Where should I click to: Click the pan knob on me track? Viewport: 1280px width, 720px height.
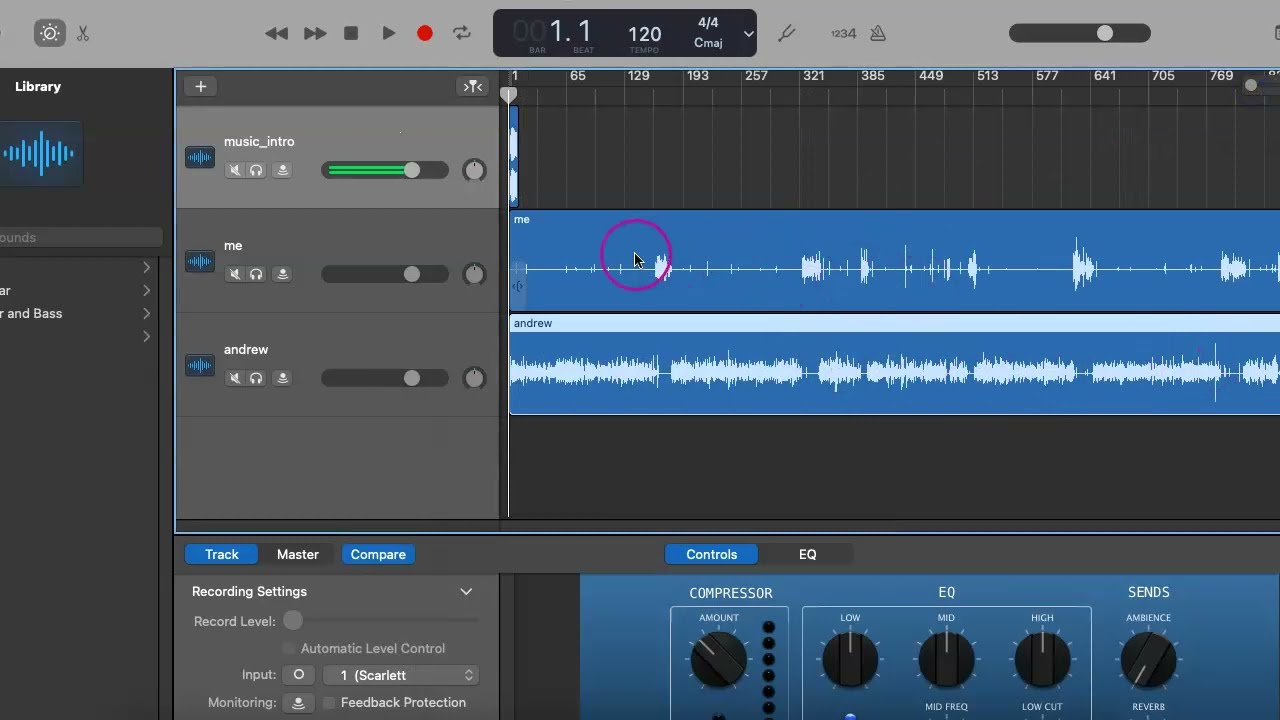pyautogui.click(x=474, y=274)
